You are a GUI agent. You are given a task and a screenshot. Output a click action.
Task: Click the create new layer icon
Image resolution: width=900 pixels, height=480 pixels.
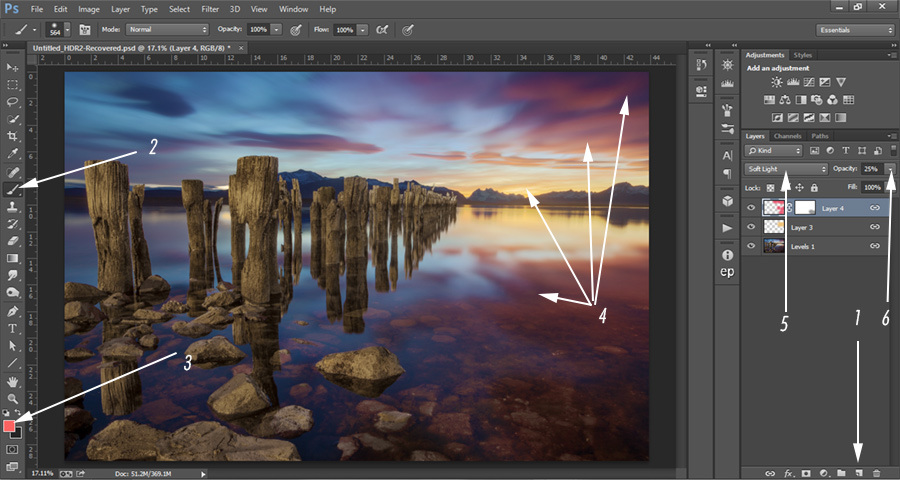pyautogui.click(x=858, y=471)
